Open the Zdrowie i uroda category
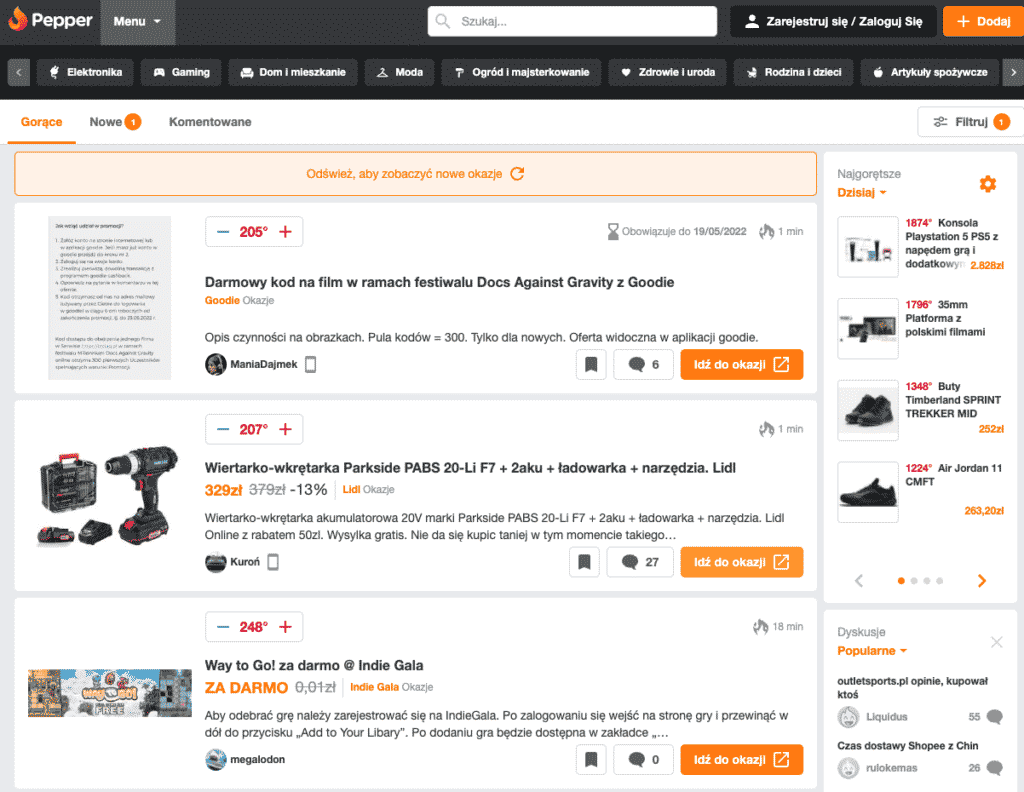This screenshot has width=1024, height=792. (x=667, y=72)
